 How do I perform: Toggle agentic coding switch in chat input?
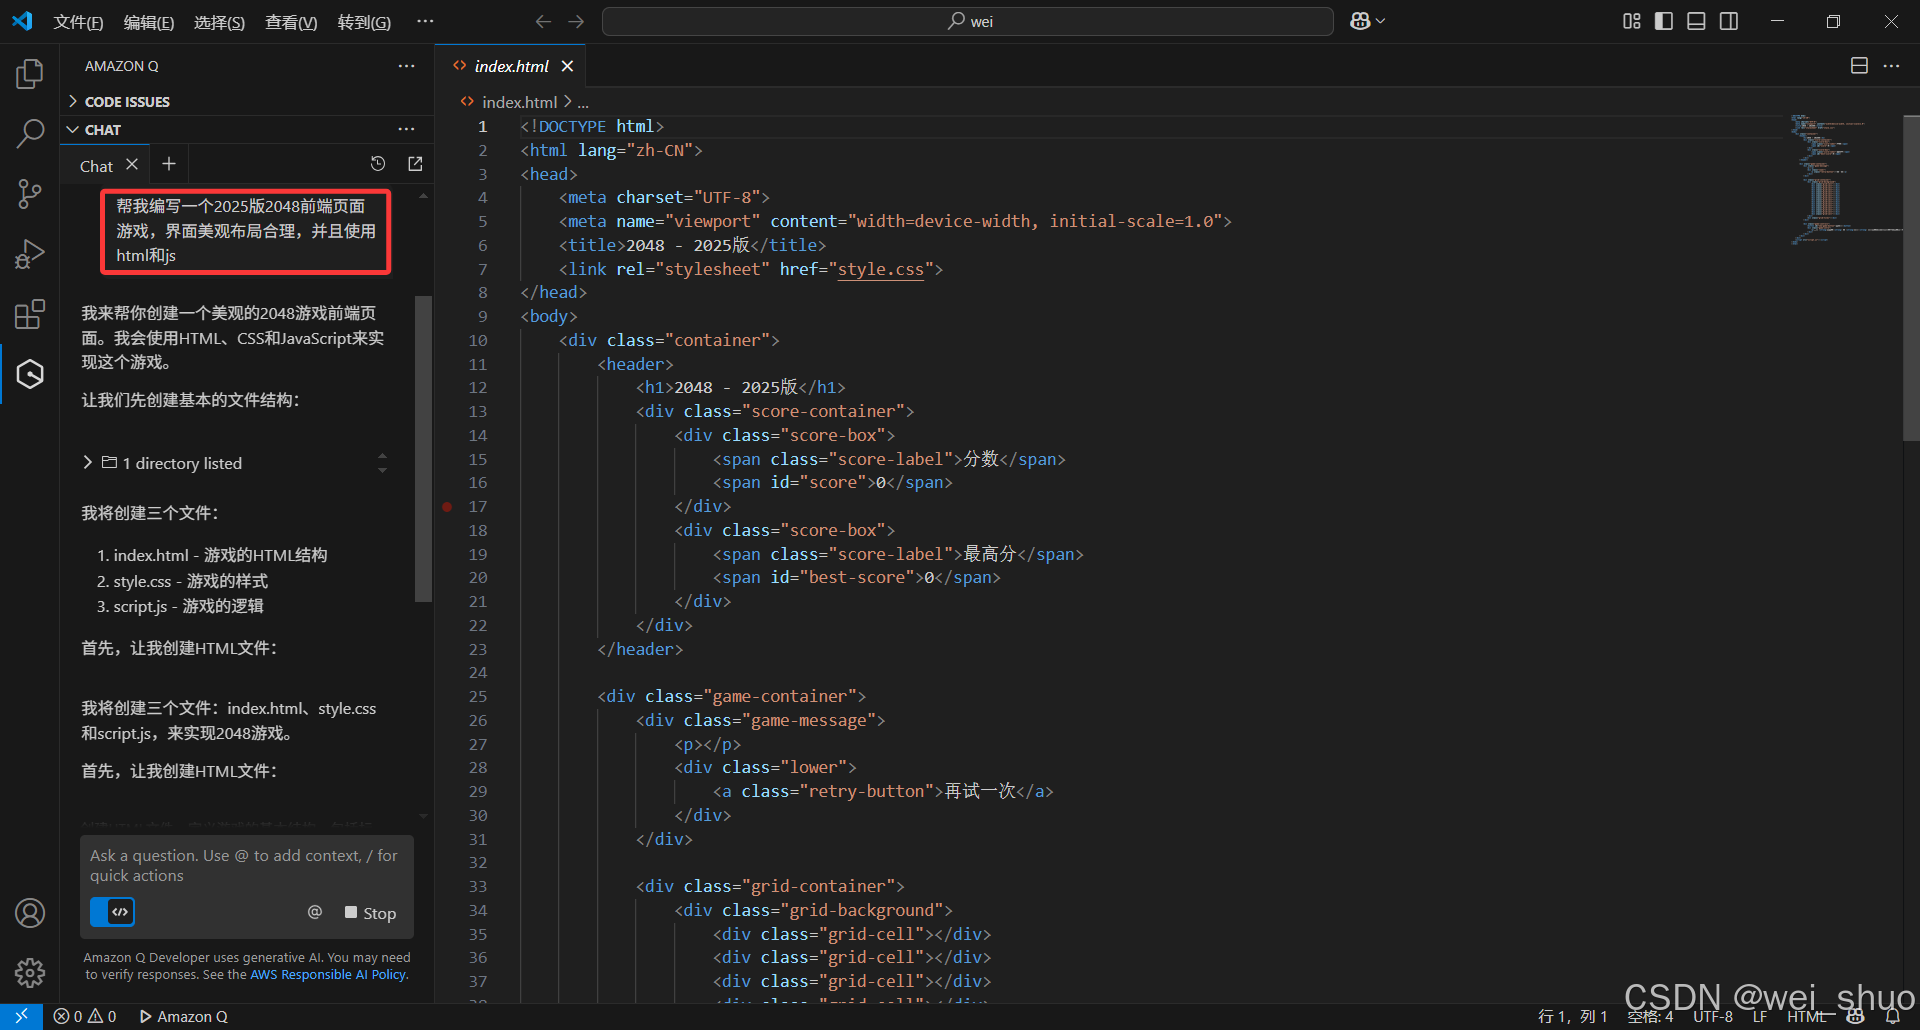(x=113, y=912)
